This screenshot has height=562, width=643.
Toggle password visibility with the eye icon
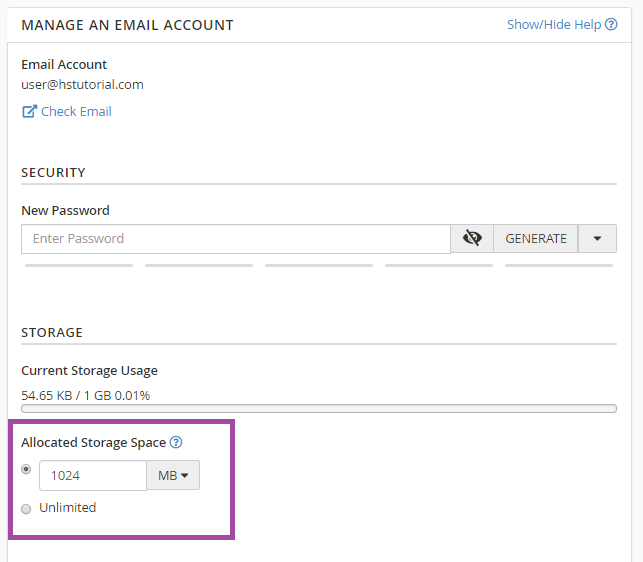pos(472,239)
